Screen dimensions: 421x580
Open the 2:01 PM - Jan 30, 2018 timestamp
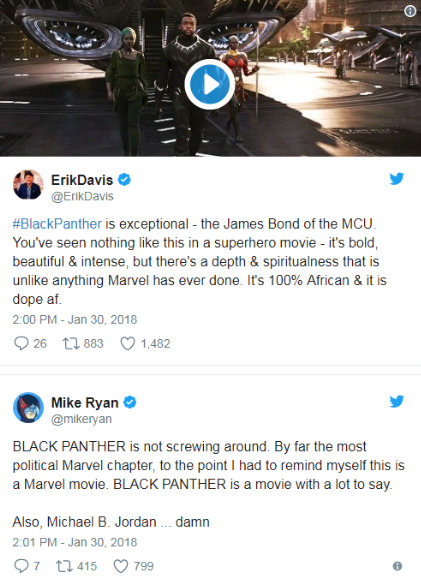[x=75, y=542]
